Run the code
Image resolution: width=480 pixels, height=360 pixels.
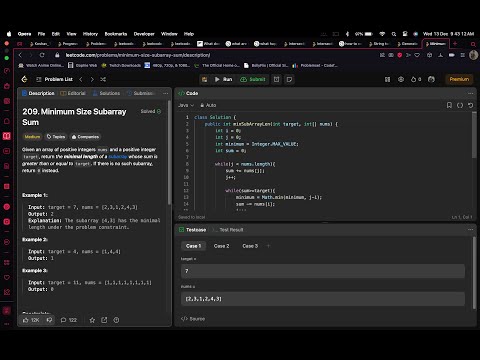pos(223,79)
